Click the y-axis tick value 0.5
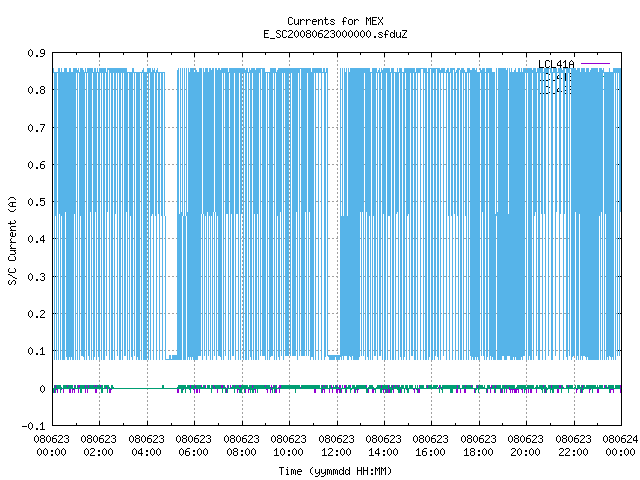The width and height of the screenshot is (640, 480). pos(36,202)
